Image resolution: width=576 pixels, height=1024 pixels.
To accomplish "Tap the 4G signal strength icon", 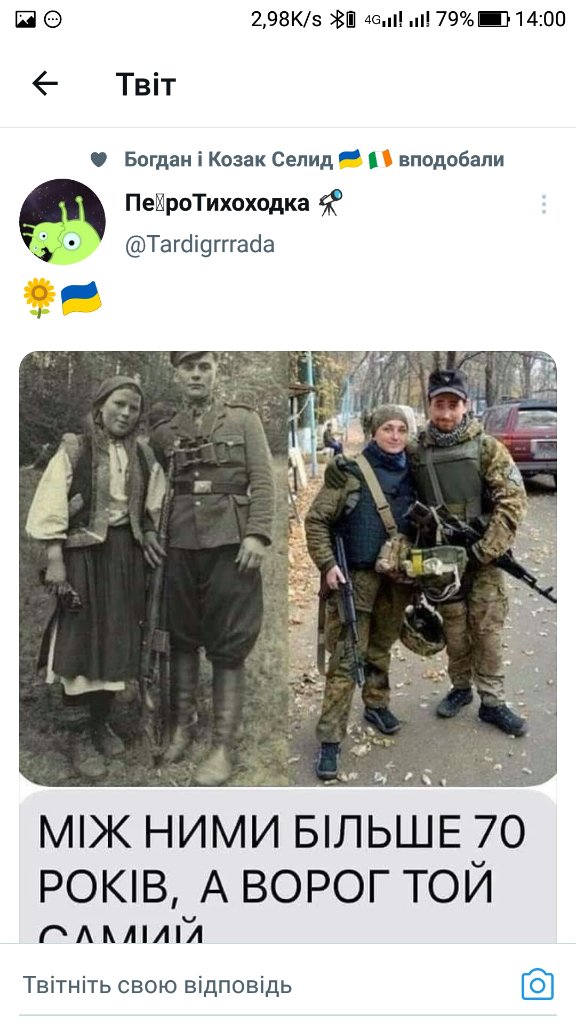I will (383, 20).
